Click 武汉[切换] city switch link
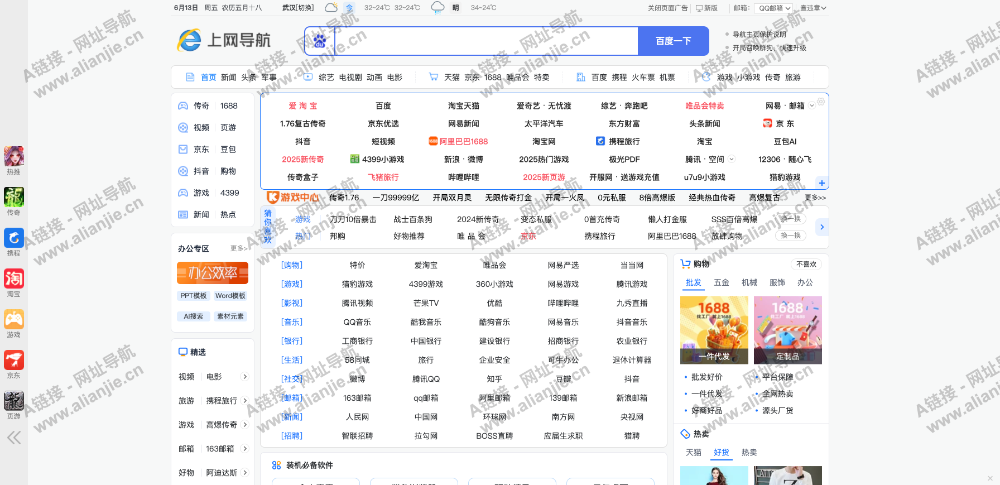 299,8
